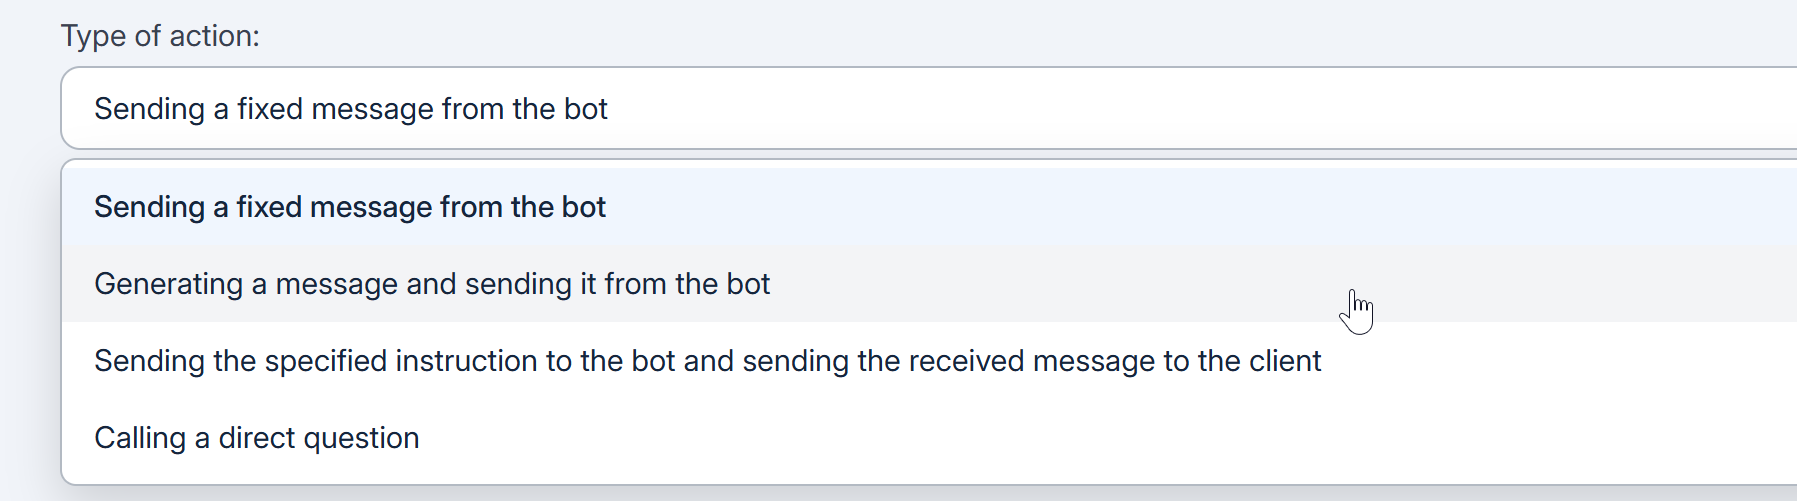Switch action to bot-generated message sending
Image resolution: width=1797 pixels, height=501 pixels.
(432, 284)
